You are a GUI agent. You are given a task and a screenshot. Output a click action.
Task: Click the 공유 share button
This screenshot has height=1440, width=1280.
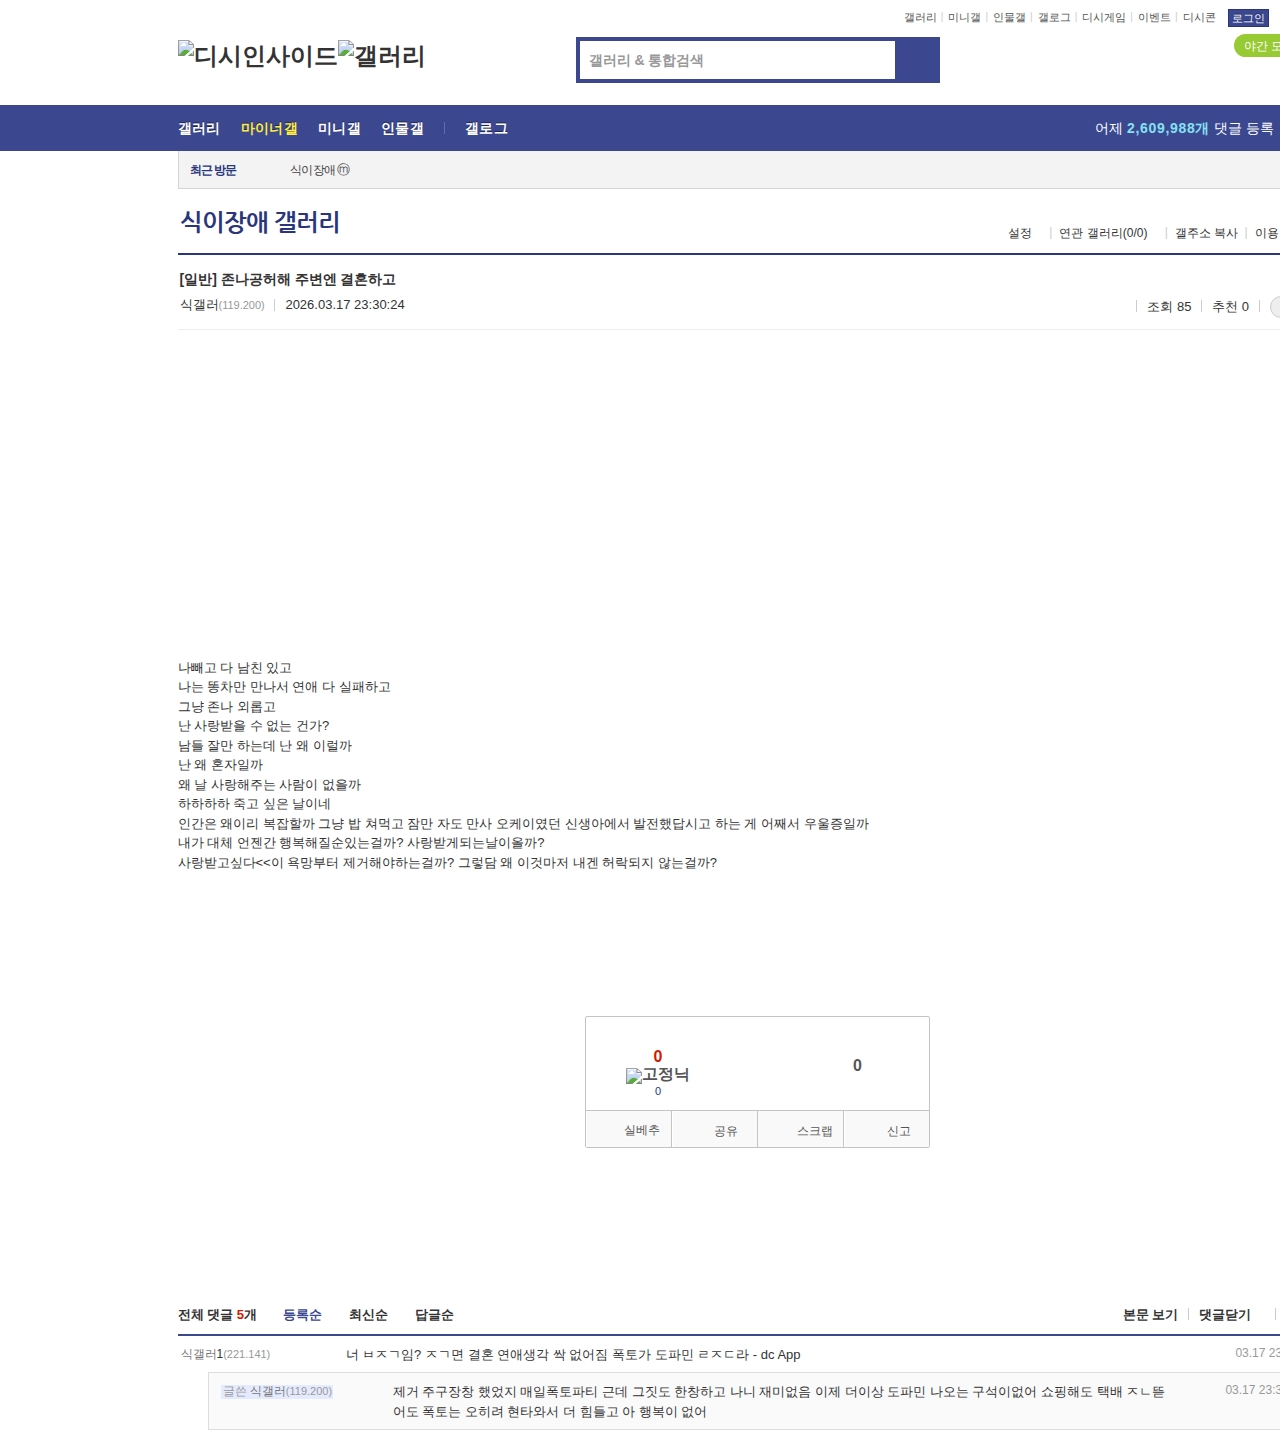pos(714,1130)
